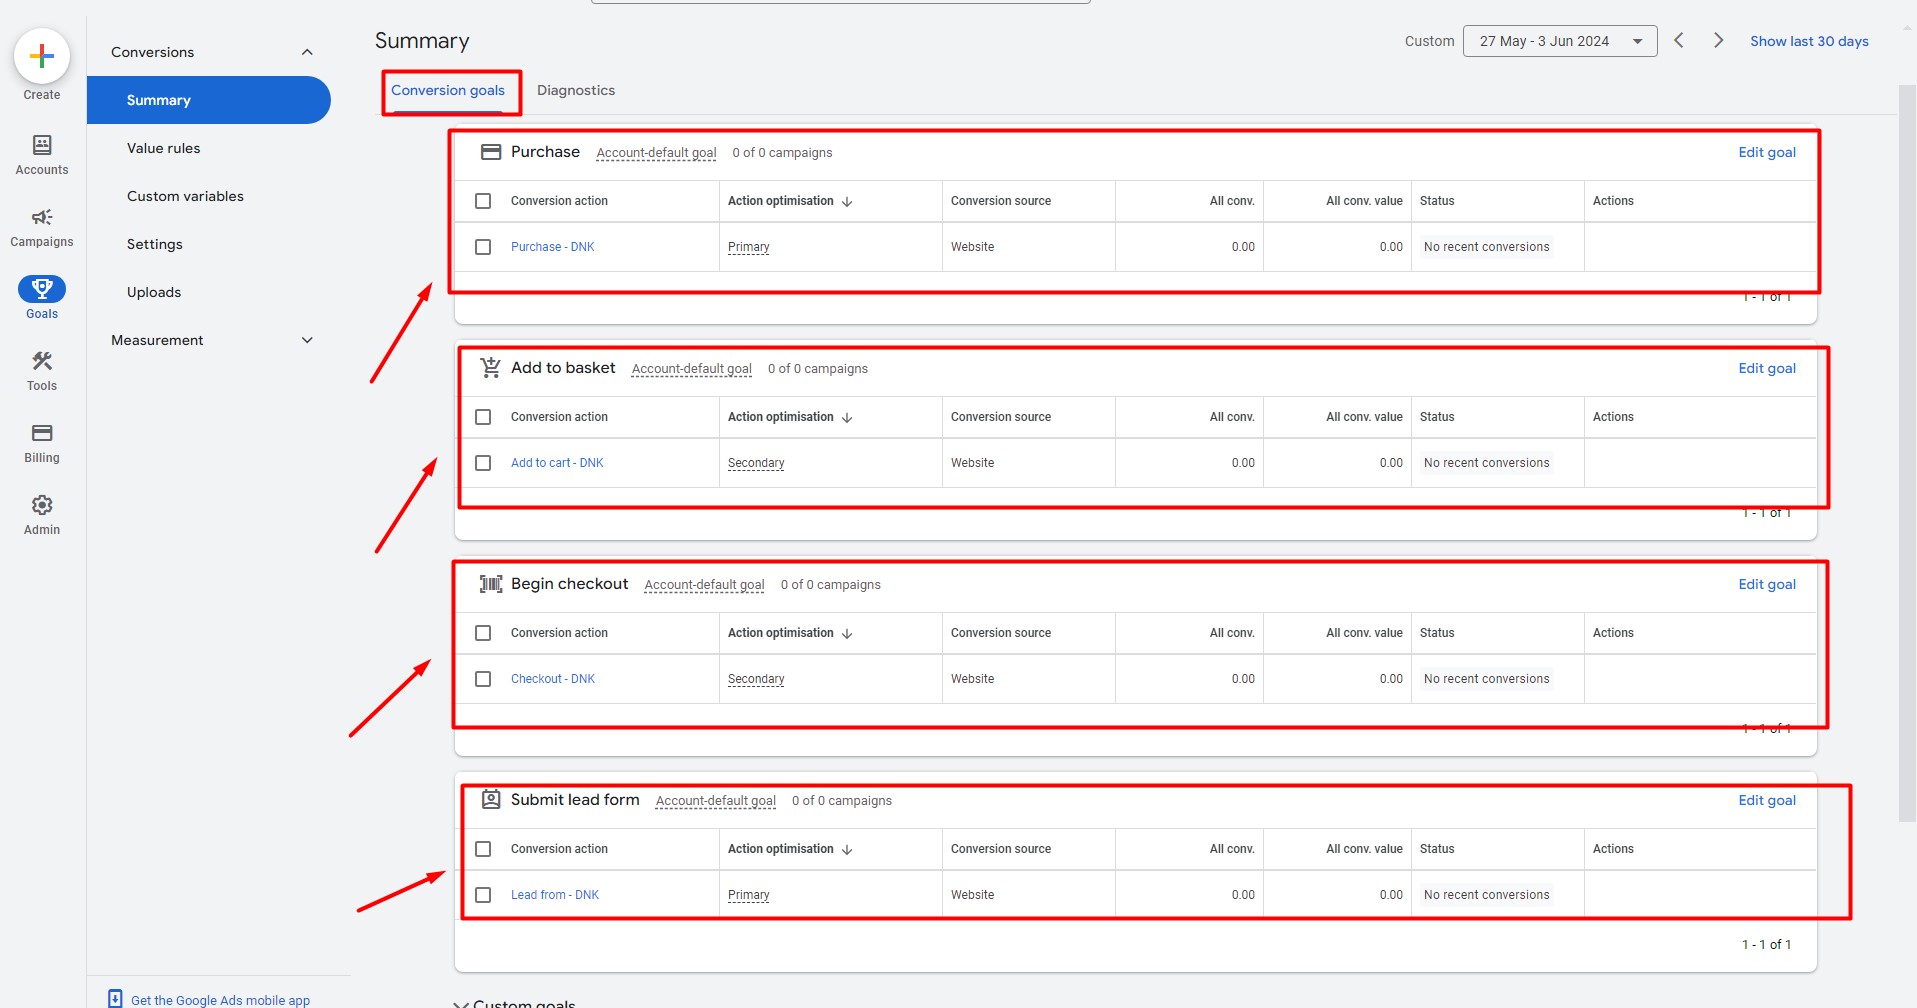This screenshot has height=1008, width=1917.
Task: Tick the Checkout - DNK row checkbox
Action: 483,679
